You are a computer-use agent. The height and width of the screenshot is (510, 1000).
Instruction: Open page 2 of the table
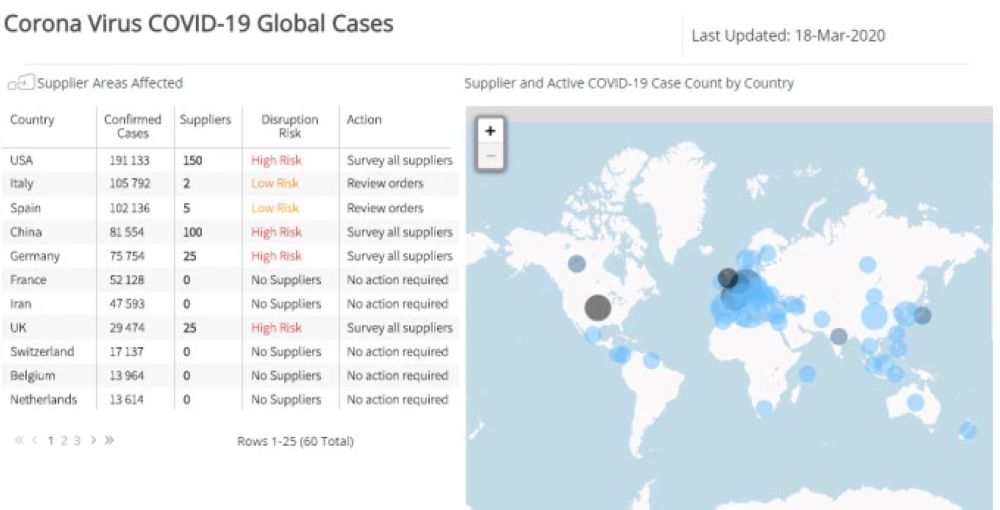pos(63,440)
